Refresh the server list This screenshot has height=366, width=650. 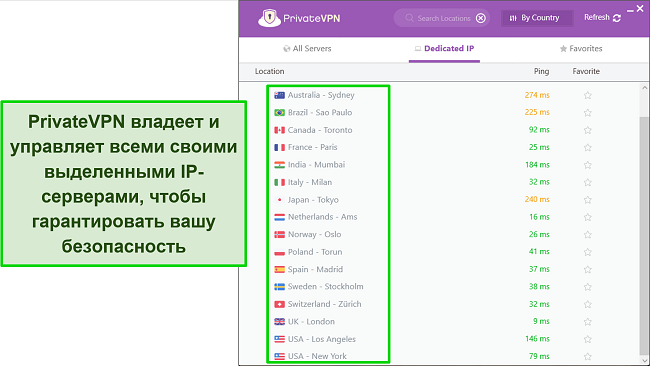[x=602, y=18]
